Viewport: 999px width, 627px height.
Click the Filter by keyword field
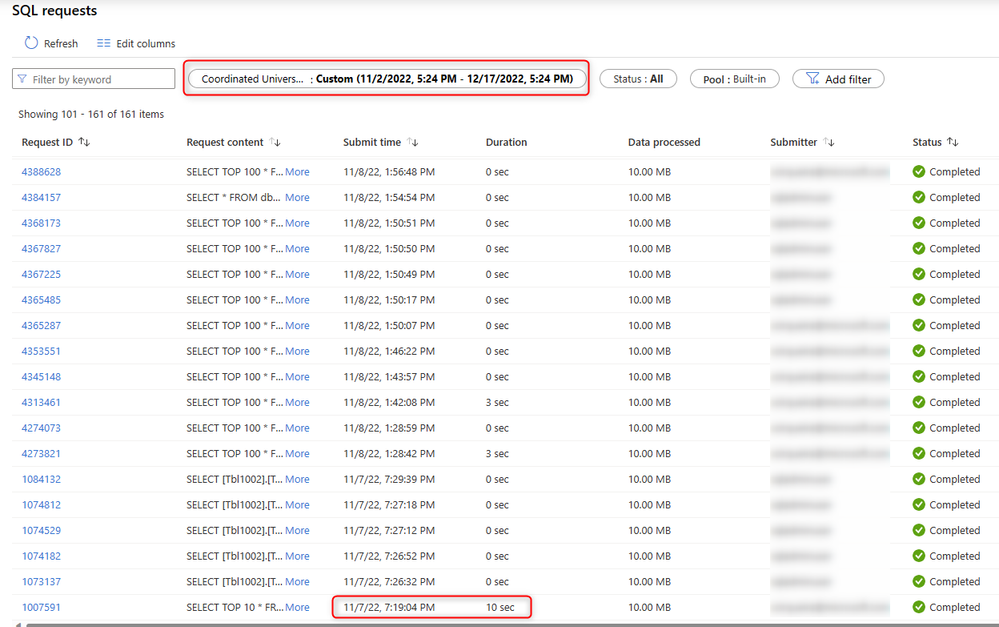pos(94,79)
